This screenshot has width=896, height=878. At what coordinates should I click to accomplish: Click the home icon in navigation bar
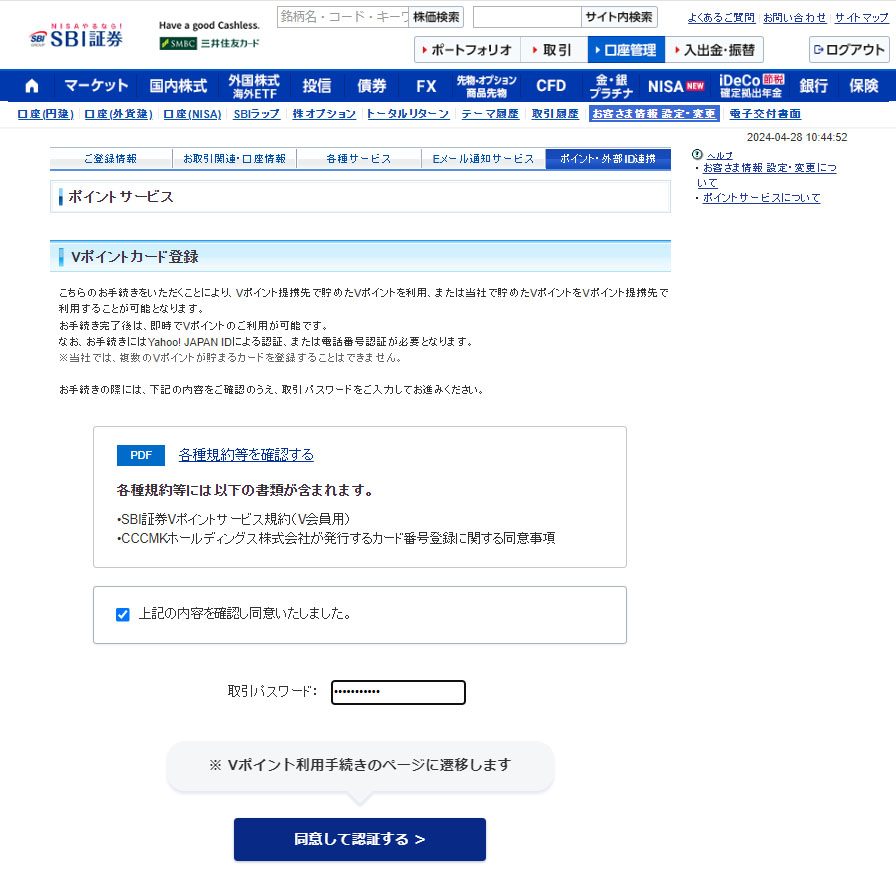(x=32, y=86)
